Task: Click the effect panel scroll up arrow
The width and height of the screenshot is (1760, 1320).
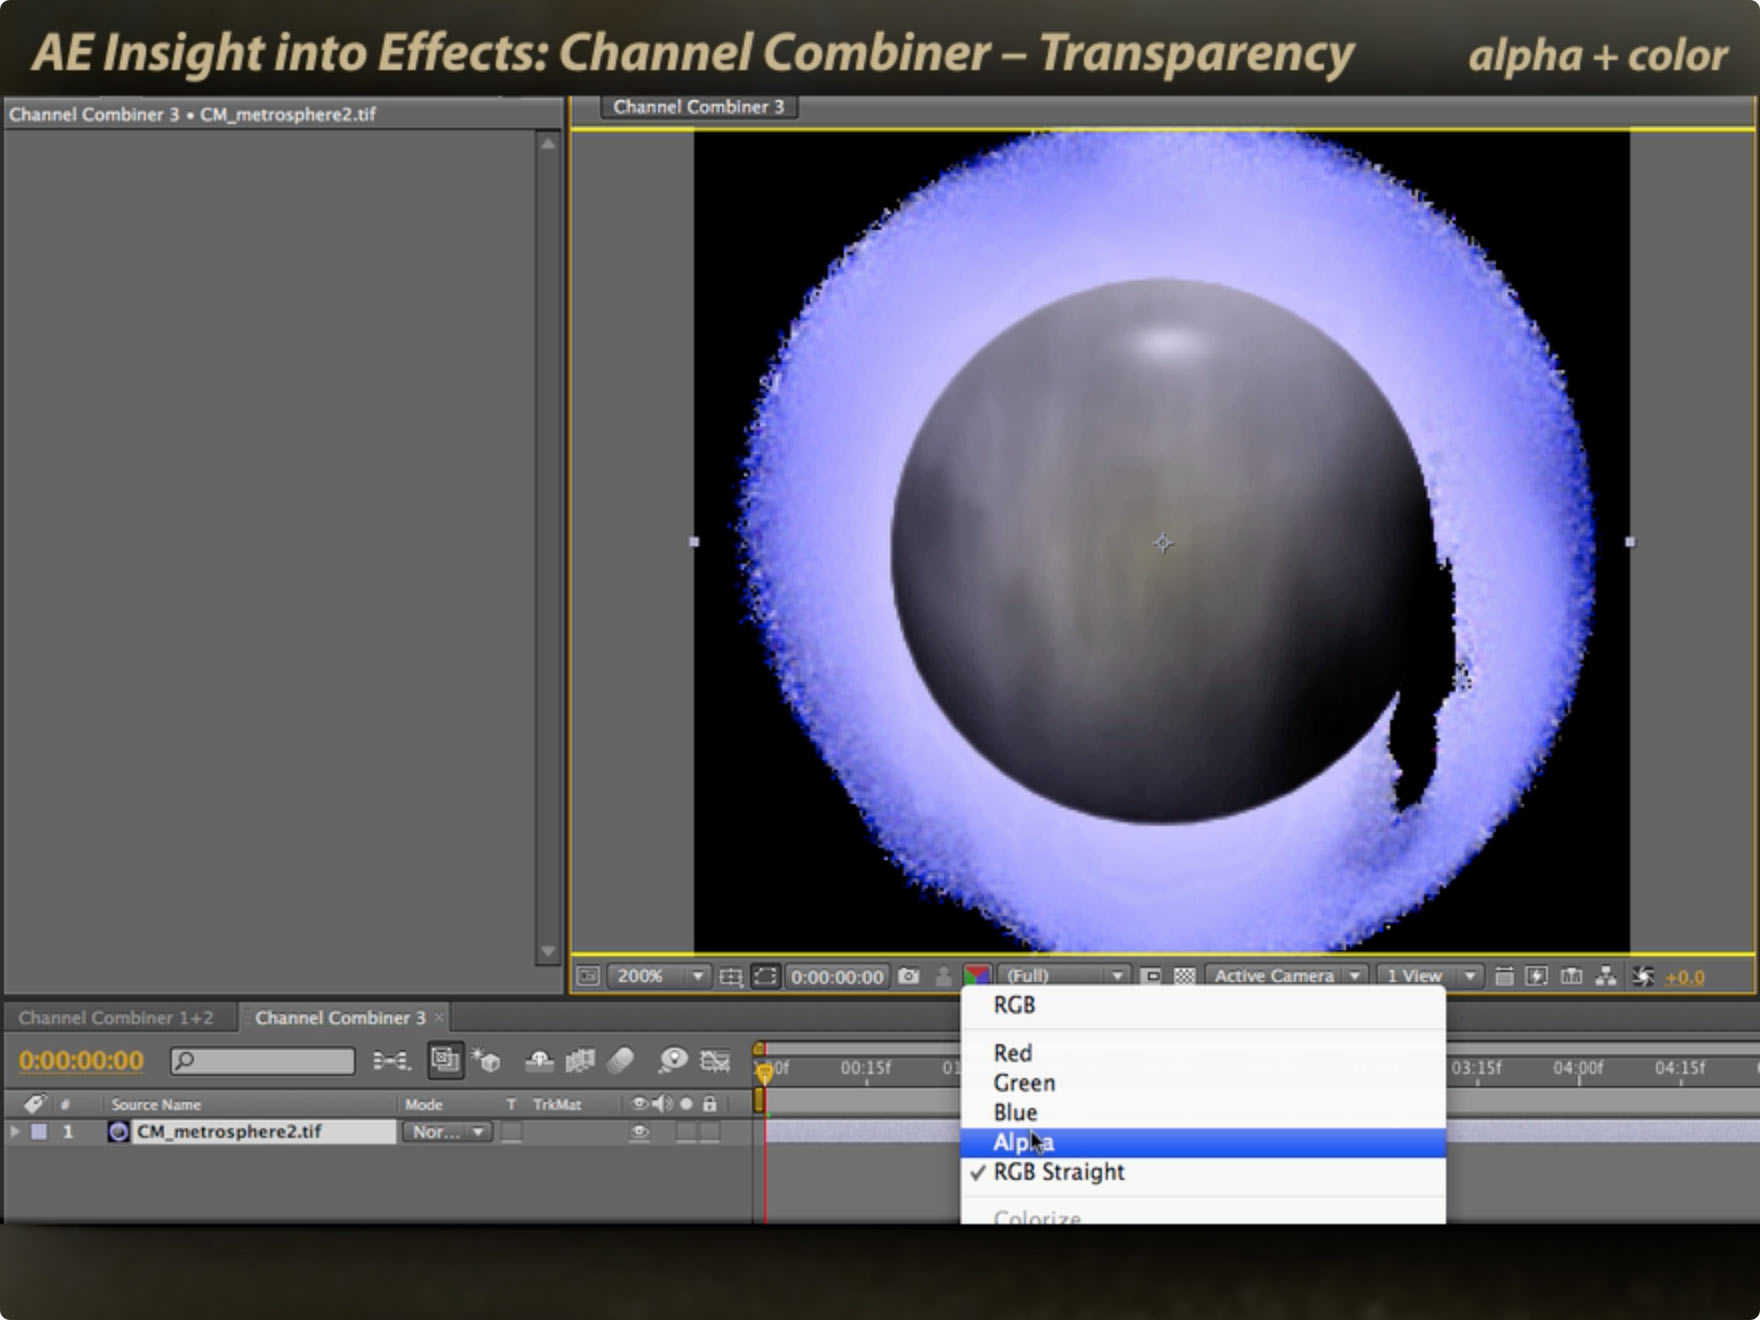Action: [548, 144]
